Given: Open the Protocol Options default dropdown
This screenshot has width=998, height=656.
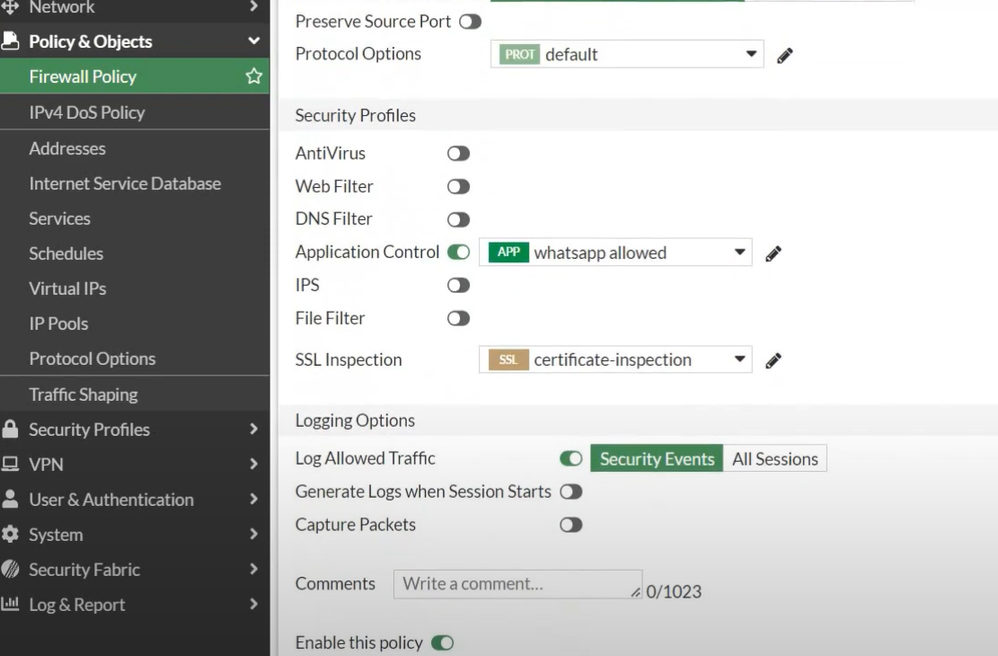Looking at the screenshot, I should point(627,55).
